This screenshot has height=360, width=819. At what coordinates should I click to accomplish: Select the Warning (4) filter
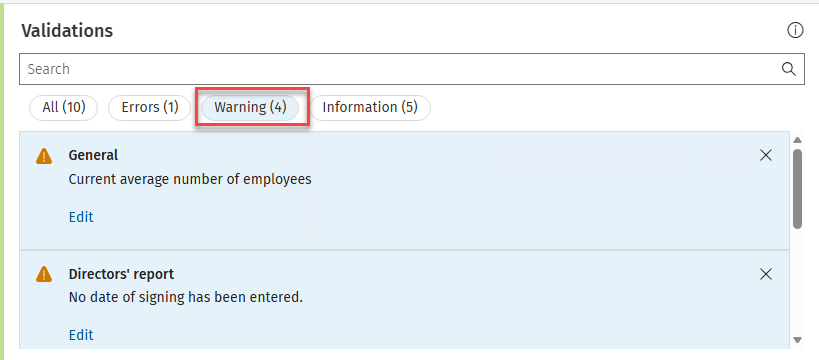[250, 108]
